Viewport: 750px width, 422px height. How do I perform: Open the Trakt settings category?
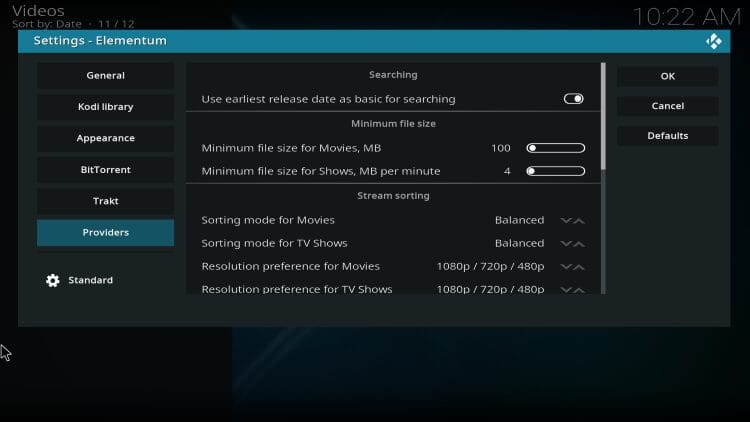point(105,201)
